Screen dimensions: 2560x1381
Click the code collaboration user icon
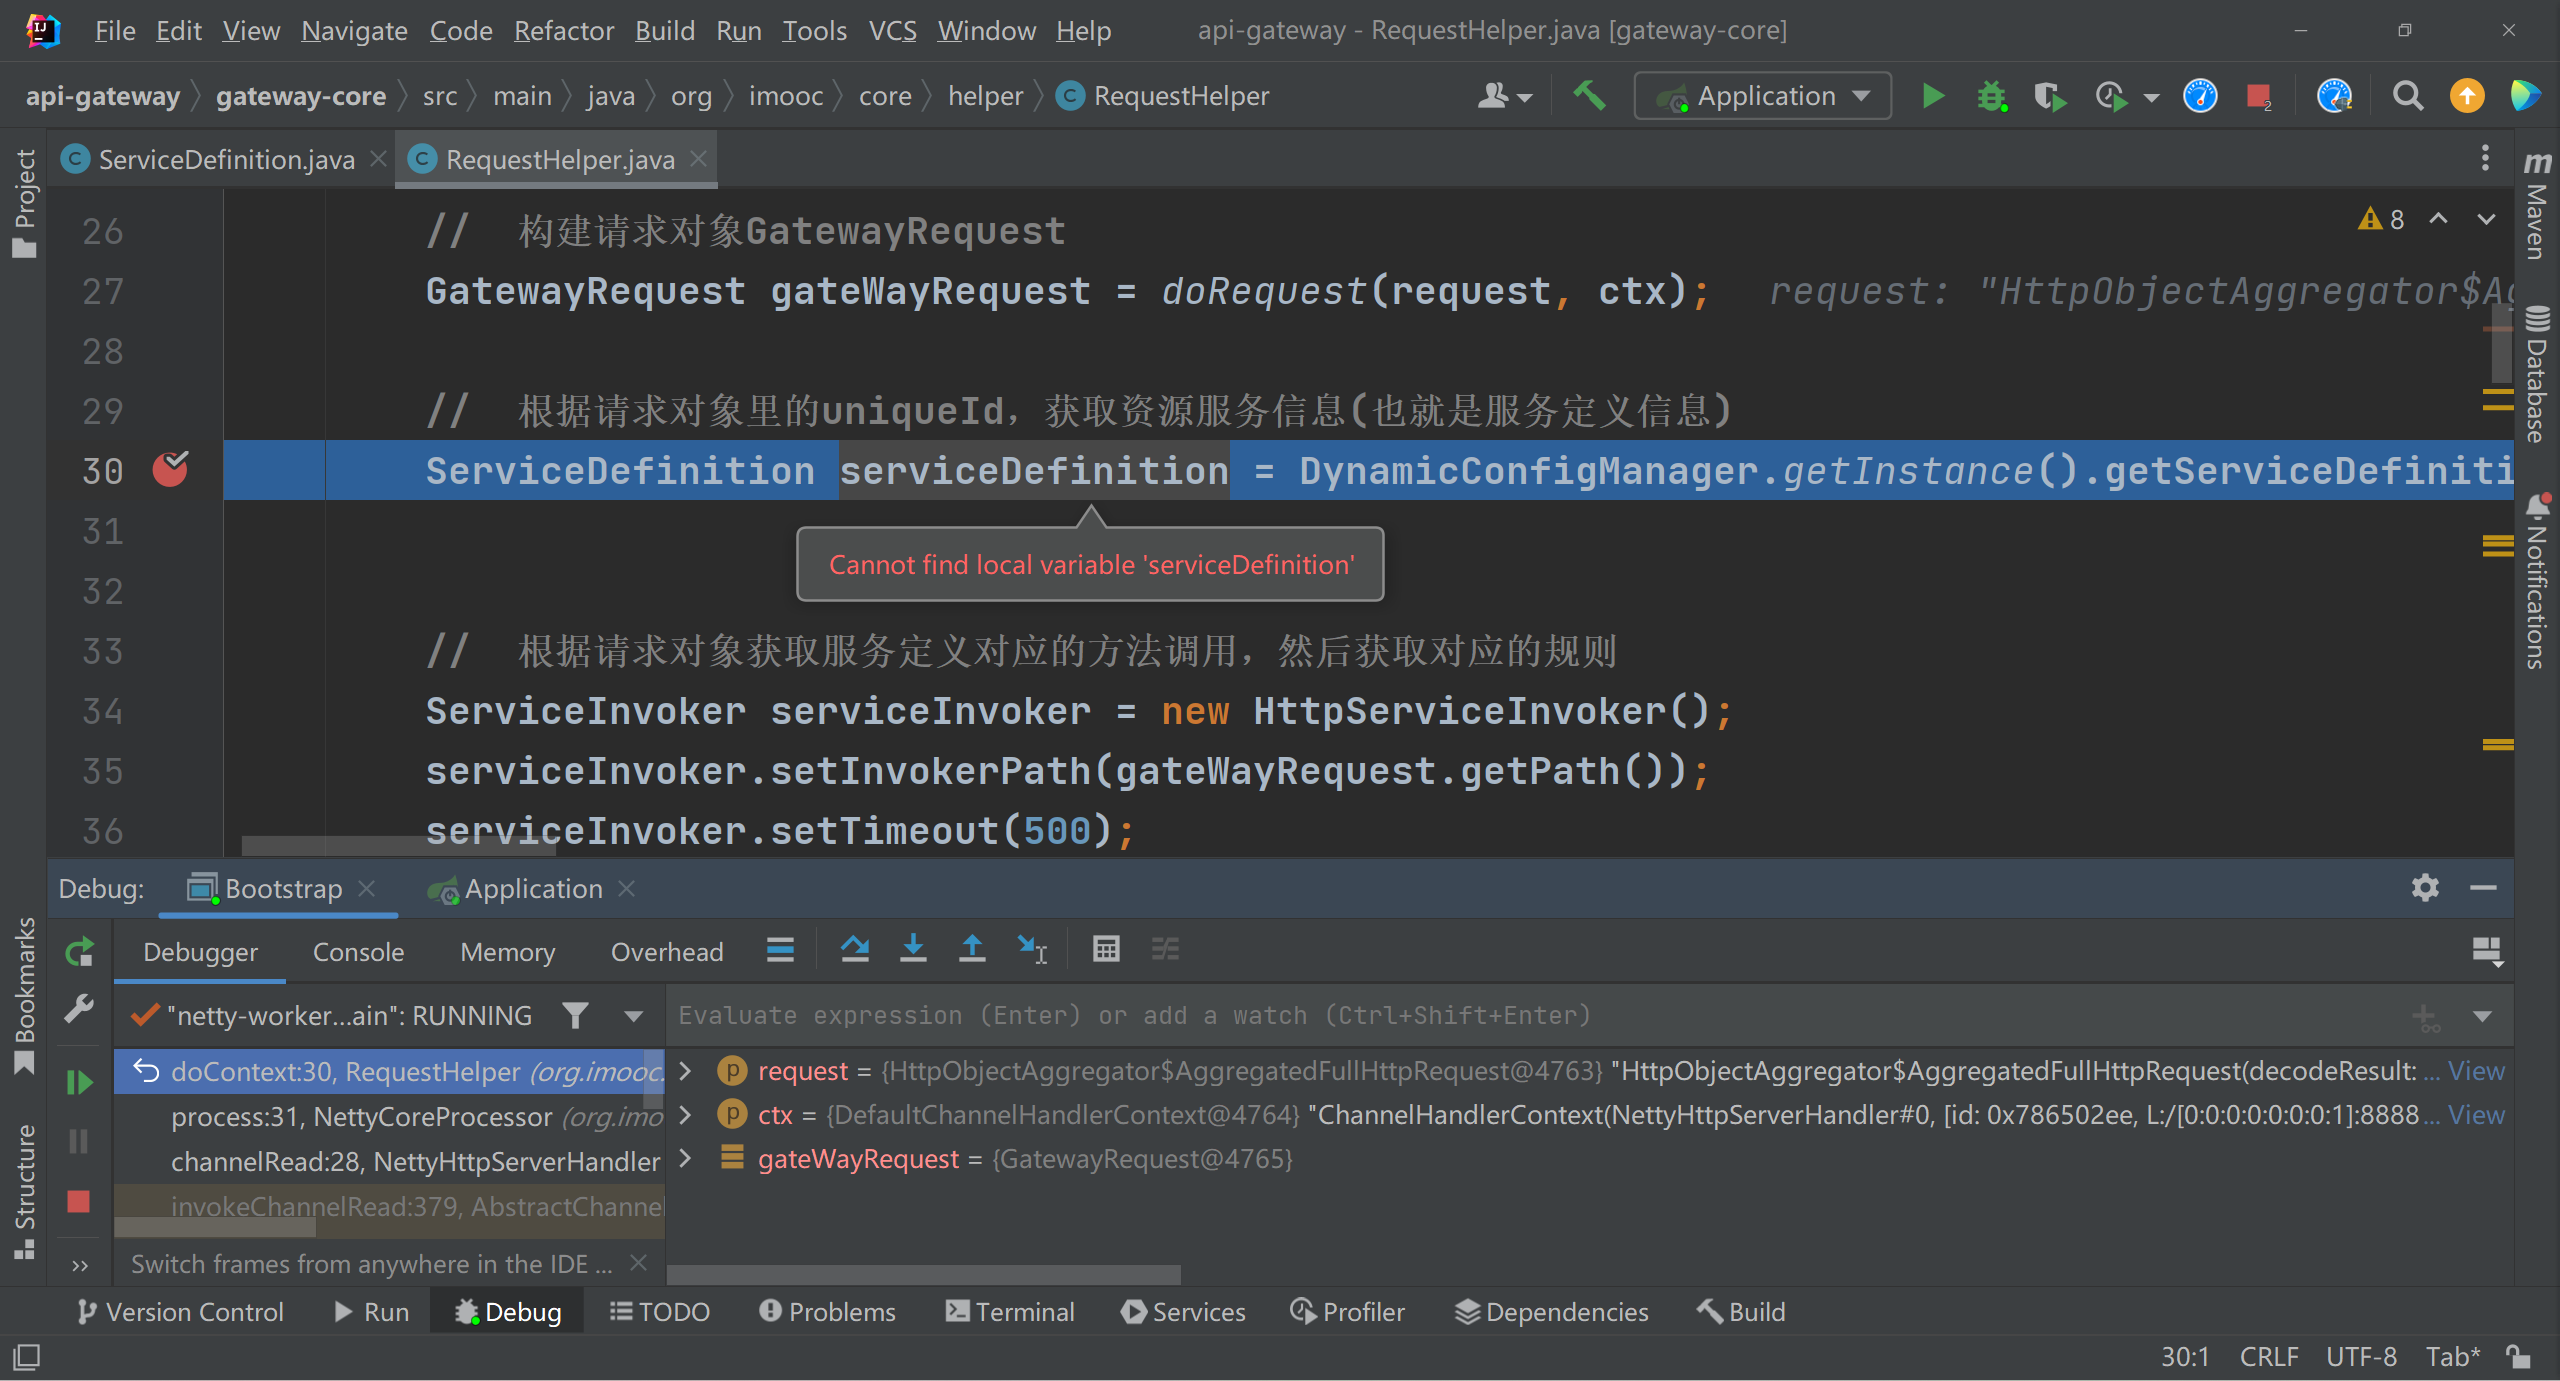[x=1504, y=96]
